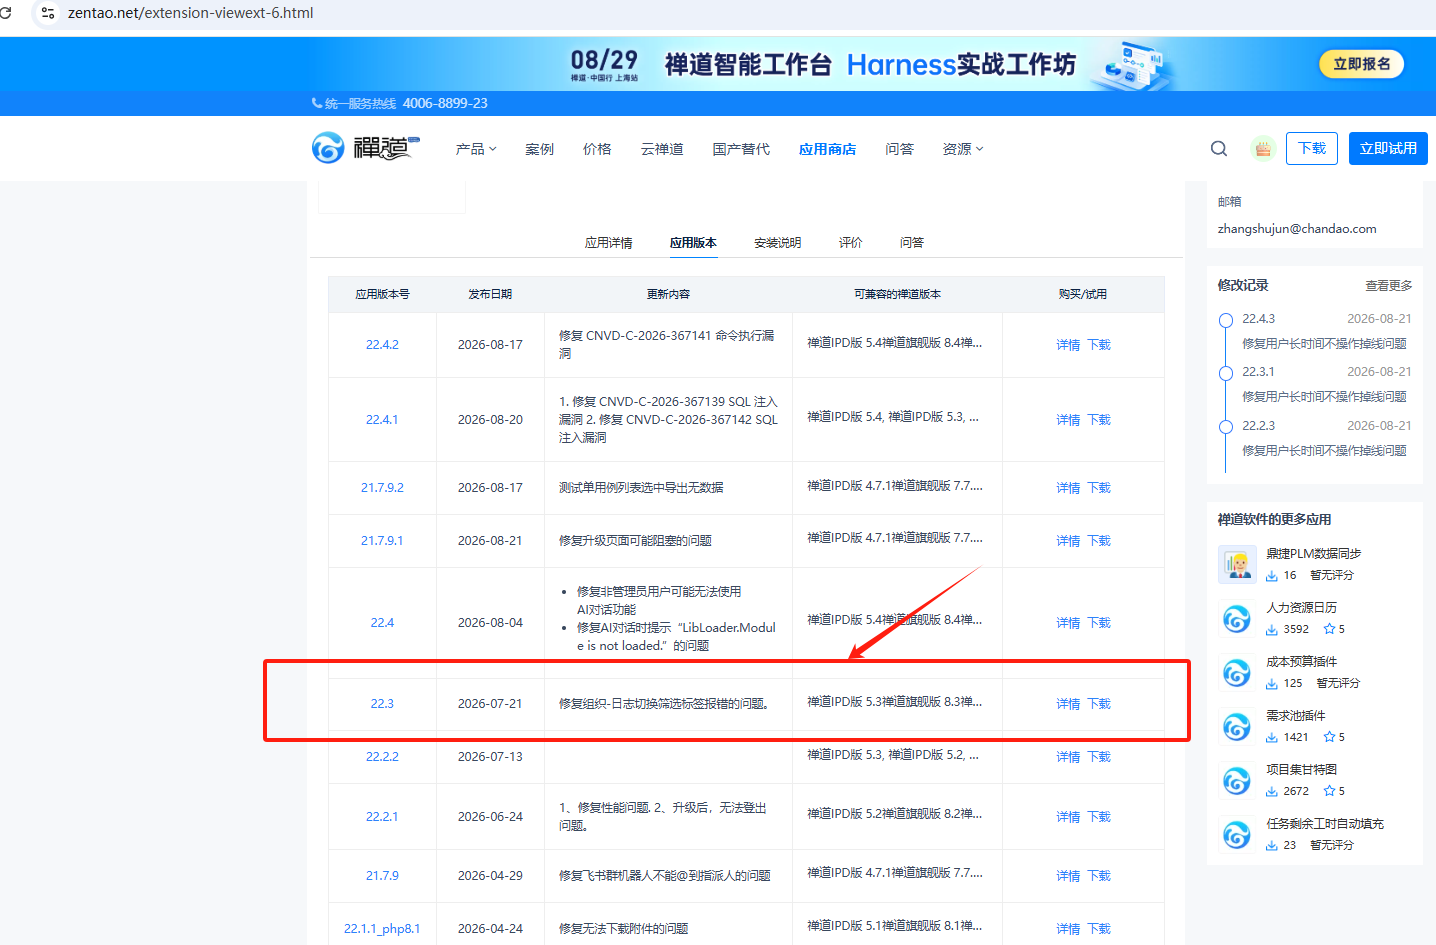Screen dimensions: 1436x945
Task: Click the star rating icon for 人力资源日历
Action: (1329, 629)
